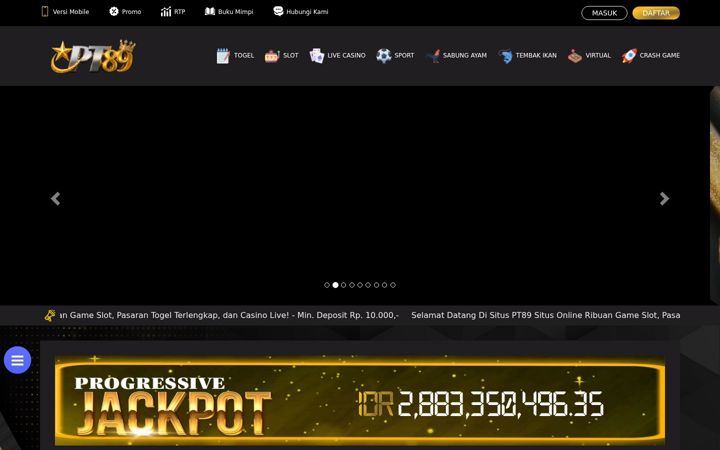Click the Slot machine icon

click(272, 56)
